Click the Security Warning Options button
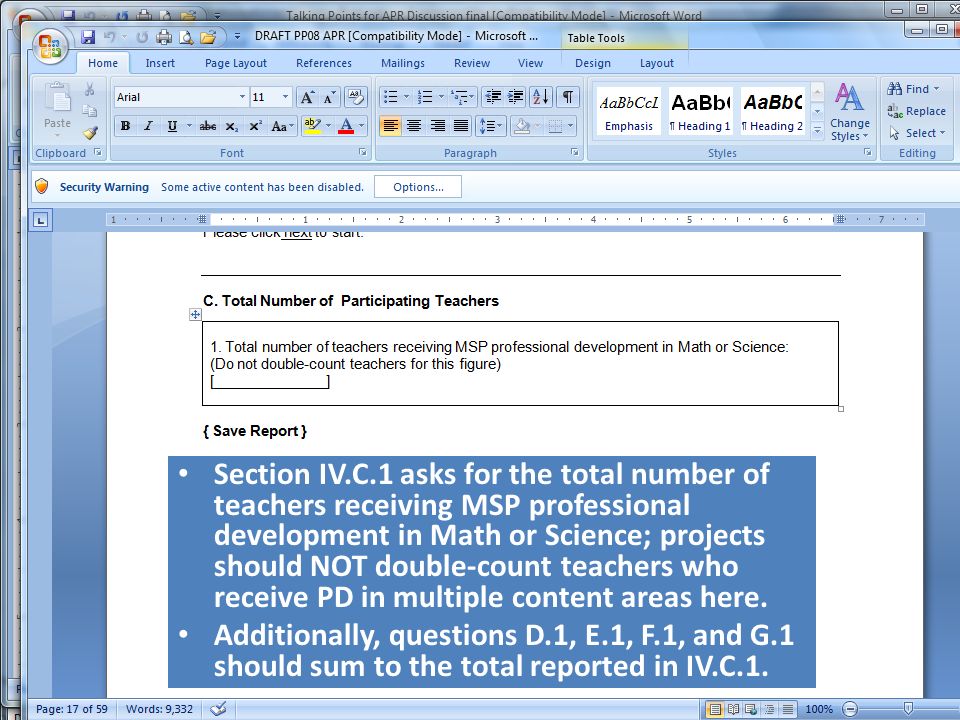Viewport: 960px width, 720px height. [x=418, y=187]
